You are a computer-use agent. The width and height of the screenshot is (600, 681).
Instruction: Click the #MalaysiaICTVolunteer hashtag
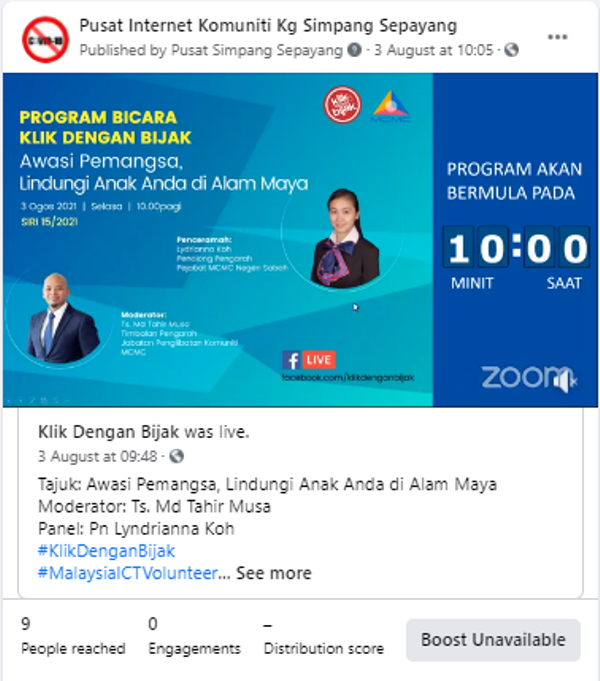pyautogui.click(x=128, y=573)
